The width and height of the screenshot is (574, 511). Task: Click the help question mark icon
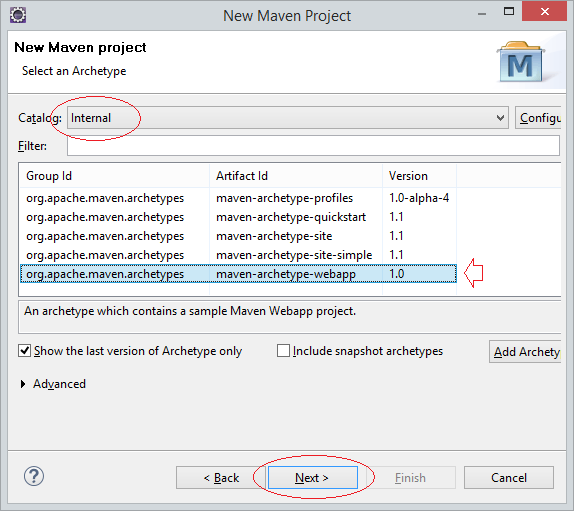click(34, 476)
